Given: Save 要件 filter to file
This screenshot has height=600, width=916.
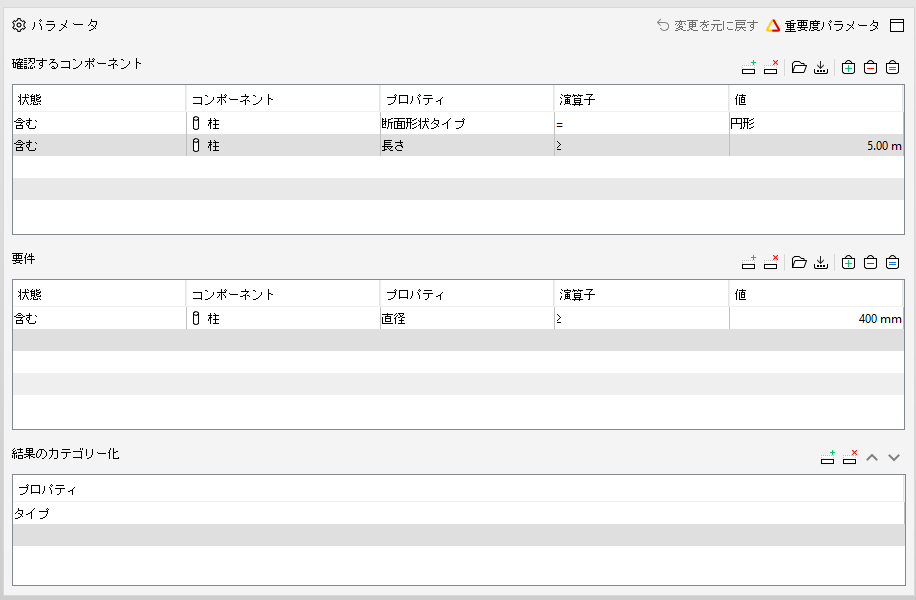Looking at the screenshot, I should click(821, 262).
